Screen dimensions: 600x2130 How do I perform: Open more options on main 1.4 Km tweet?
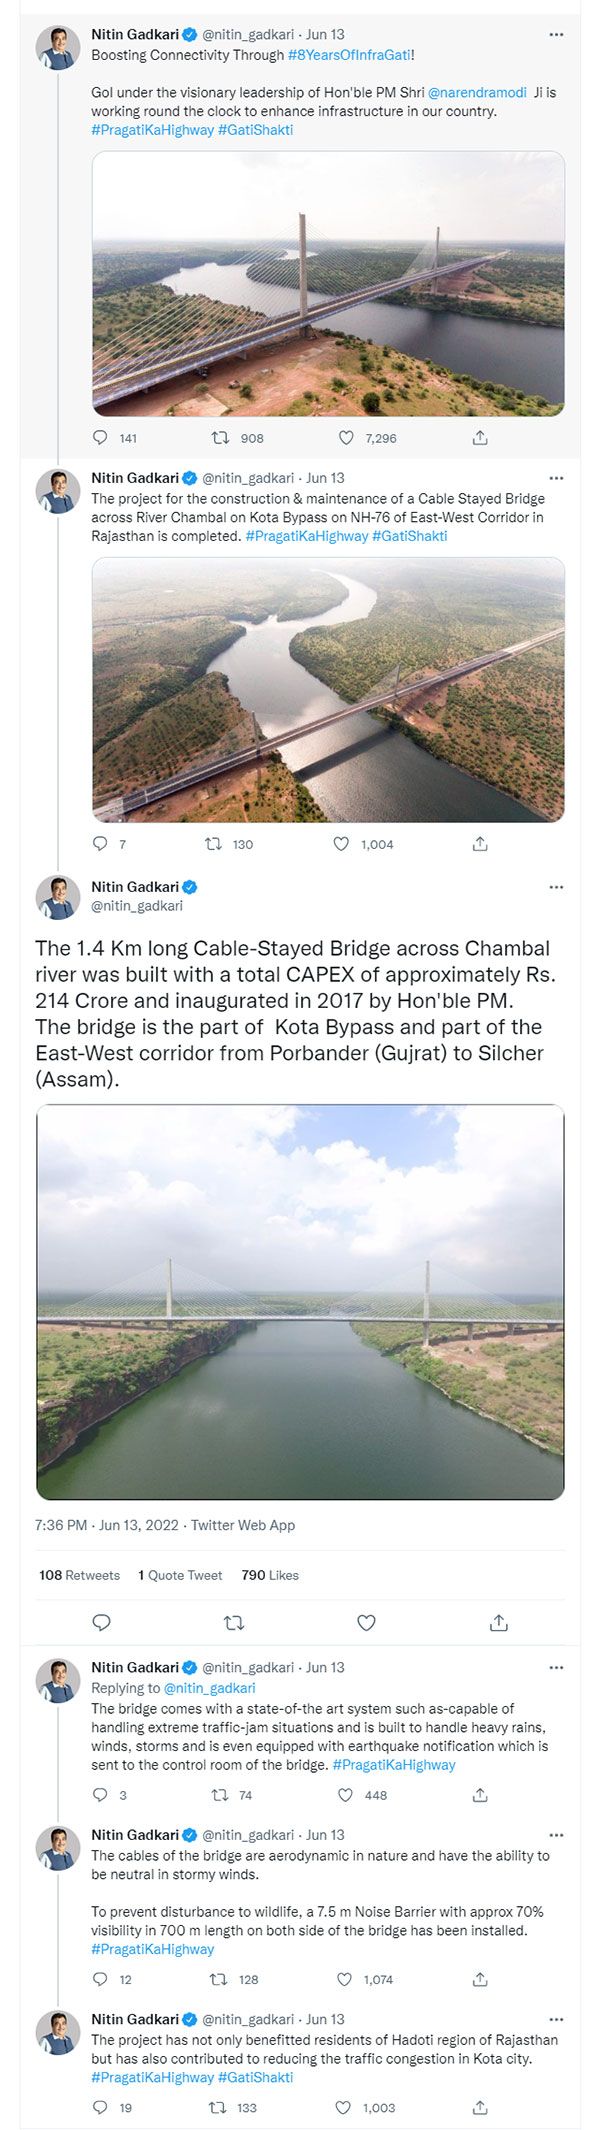point(556,887)
